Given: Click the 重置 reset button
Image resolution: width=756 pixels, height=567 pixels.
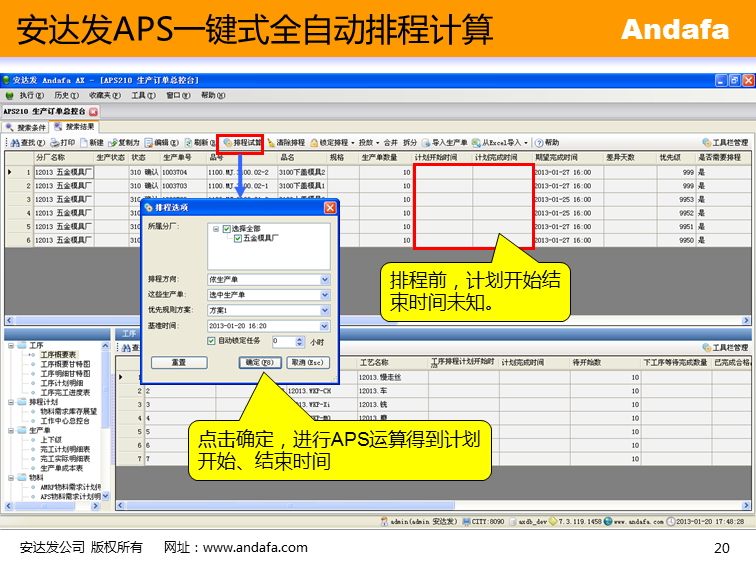Looking at the screenshot, I should pyautogui.click(x=178, y=362).
